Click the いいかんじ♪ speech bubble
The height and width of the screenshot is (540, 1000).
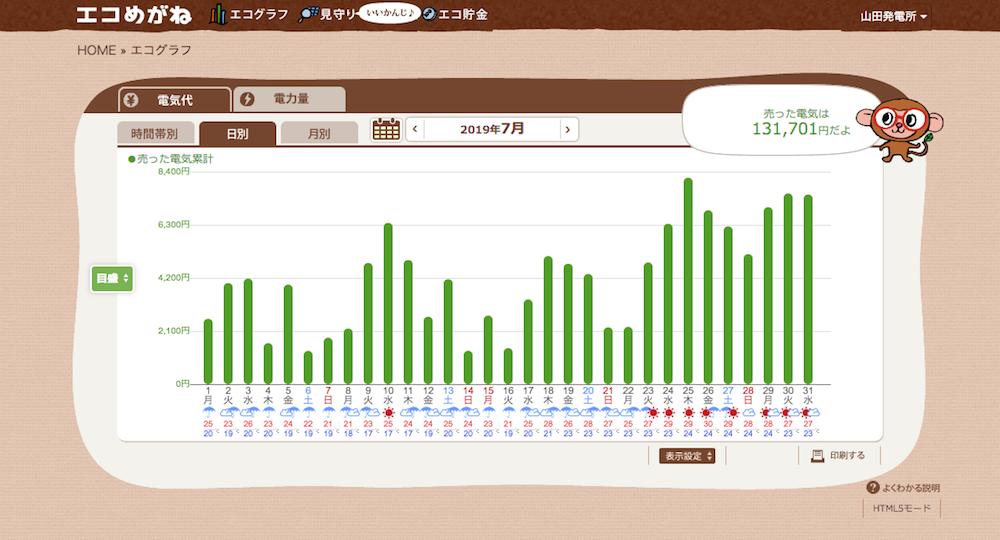(389, 13)
